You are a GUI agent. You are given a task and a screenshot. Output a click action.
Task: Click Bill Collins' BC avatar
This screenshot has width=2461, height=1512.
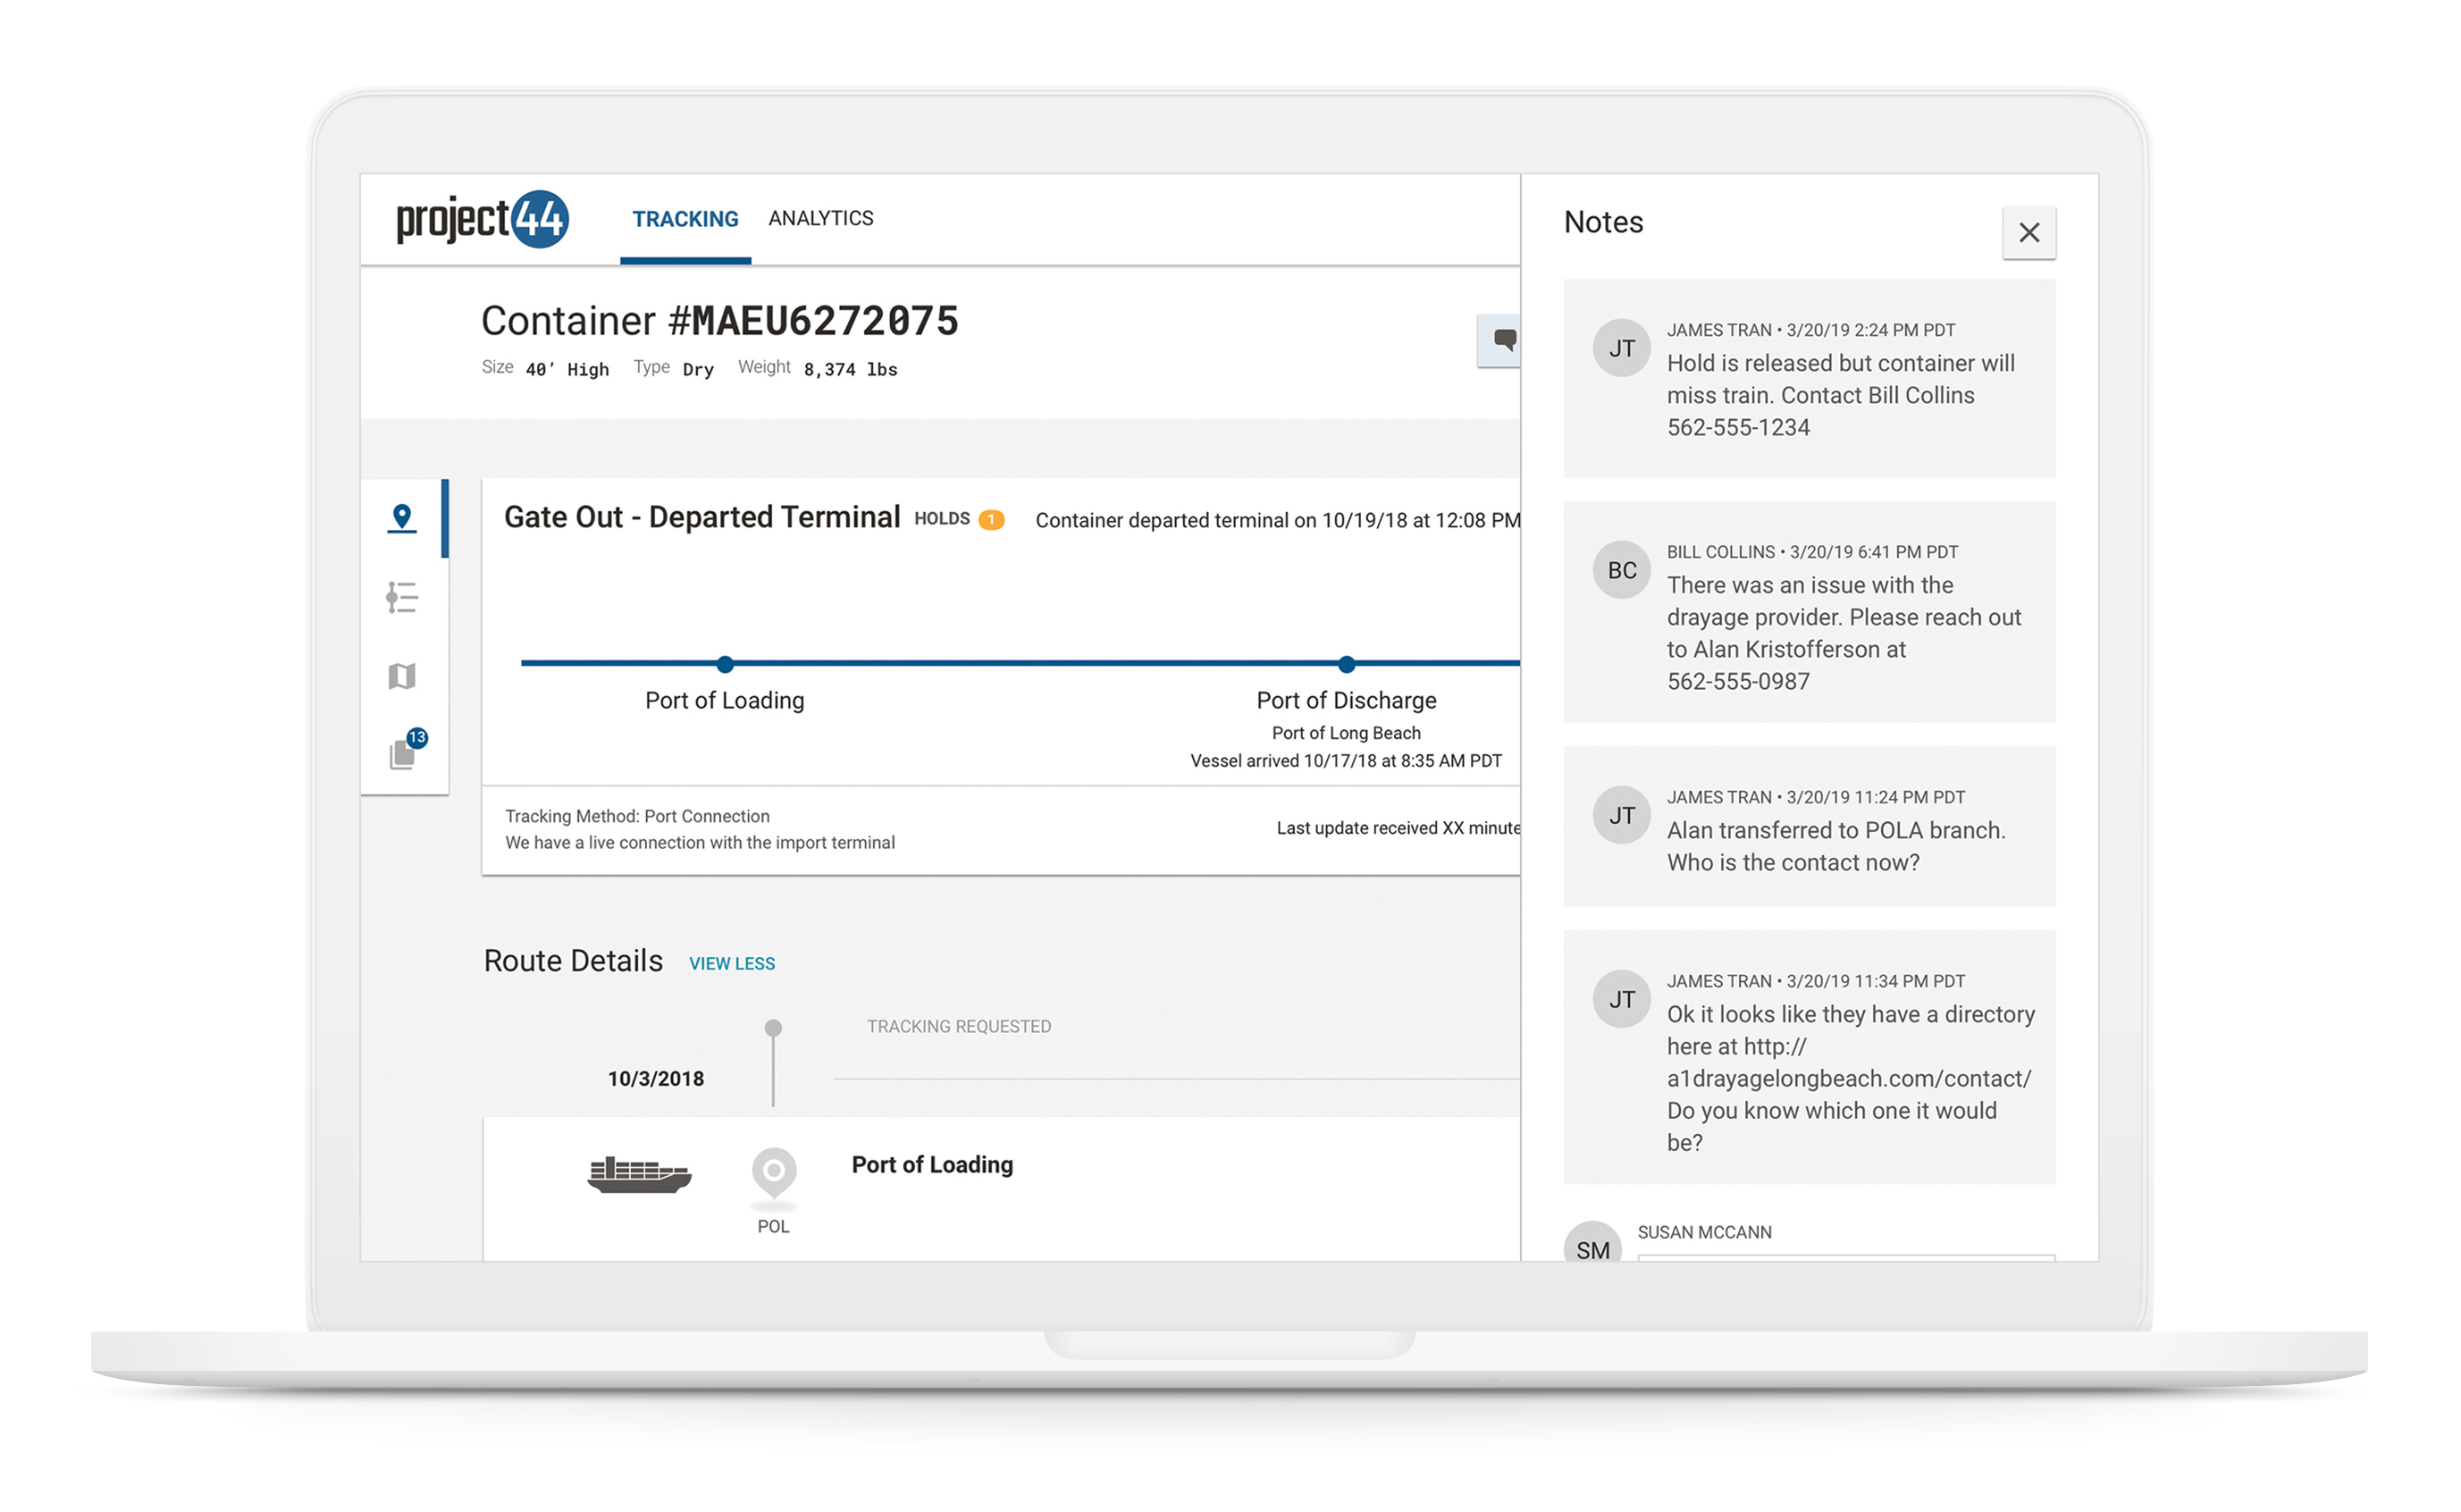pos(1621,570)
